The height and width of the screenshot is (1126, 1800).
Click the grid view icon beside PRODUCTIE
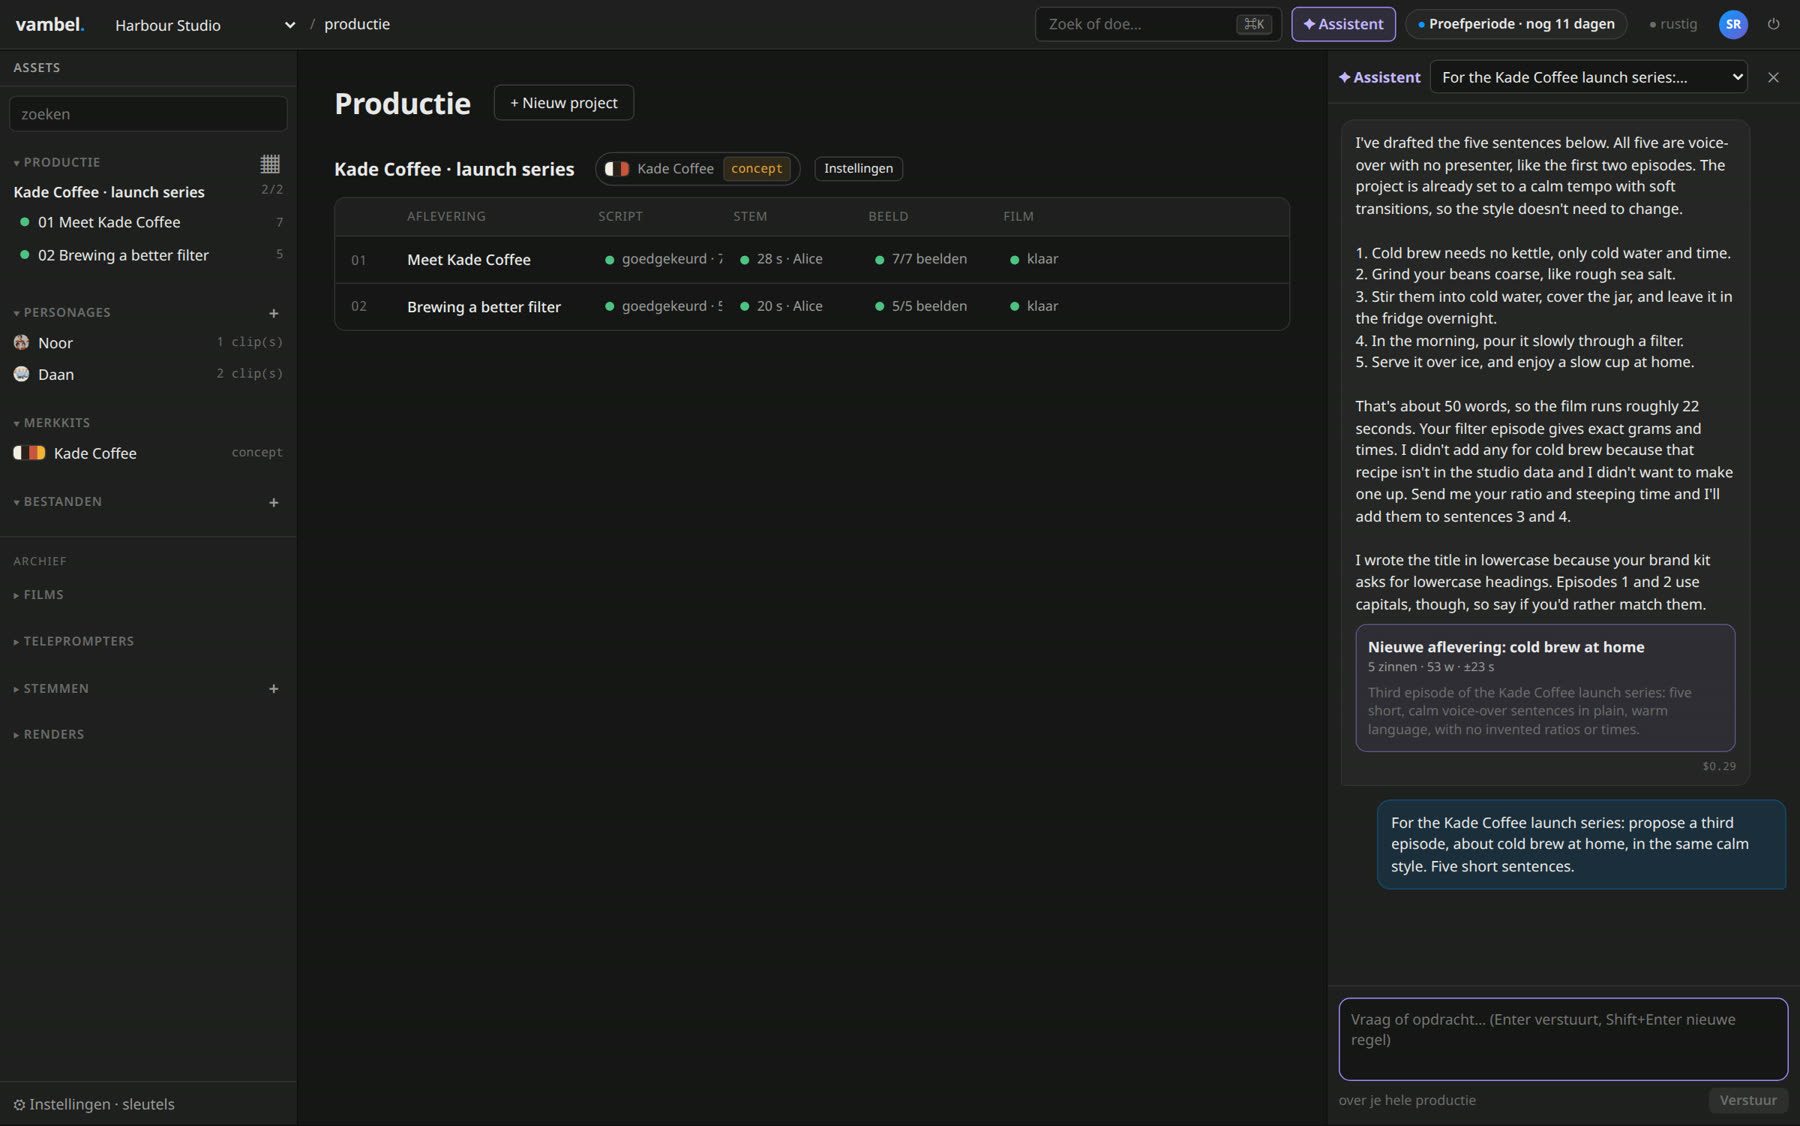click(x=270, y=163)
